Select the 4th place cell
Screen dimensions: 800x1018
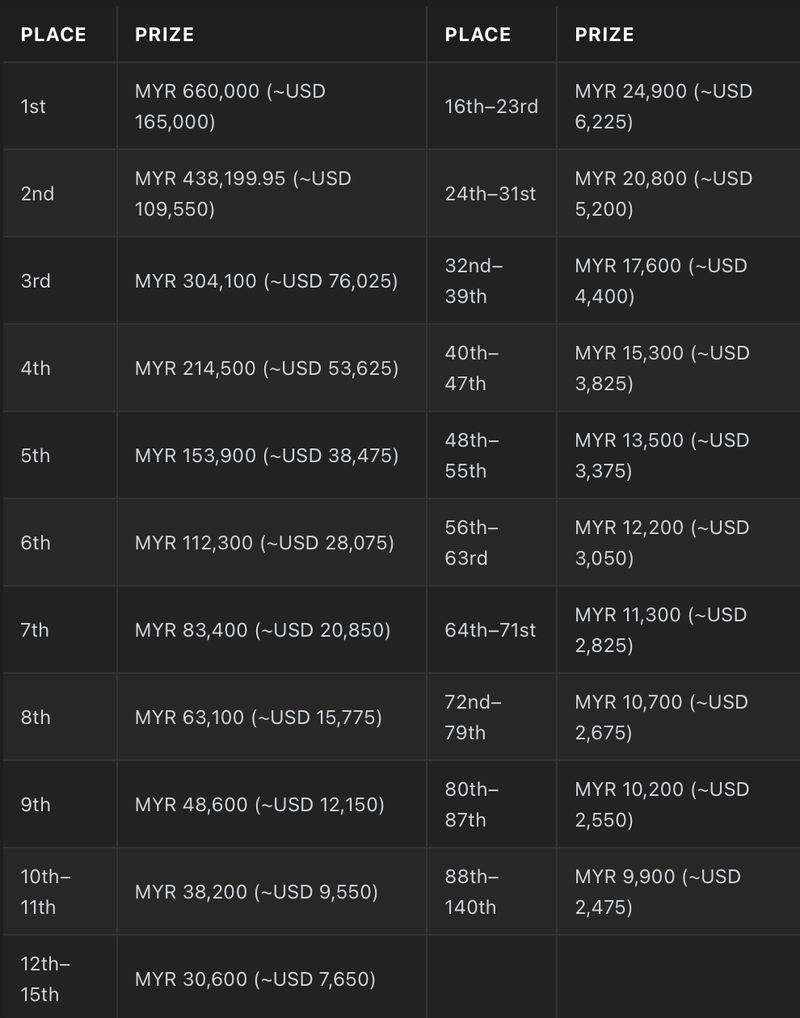coord(60,368)
